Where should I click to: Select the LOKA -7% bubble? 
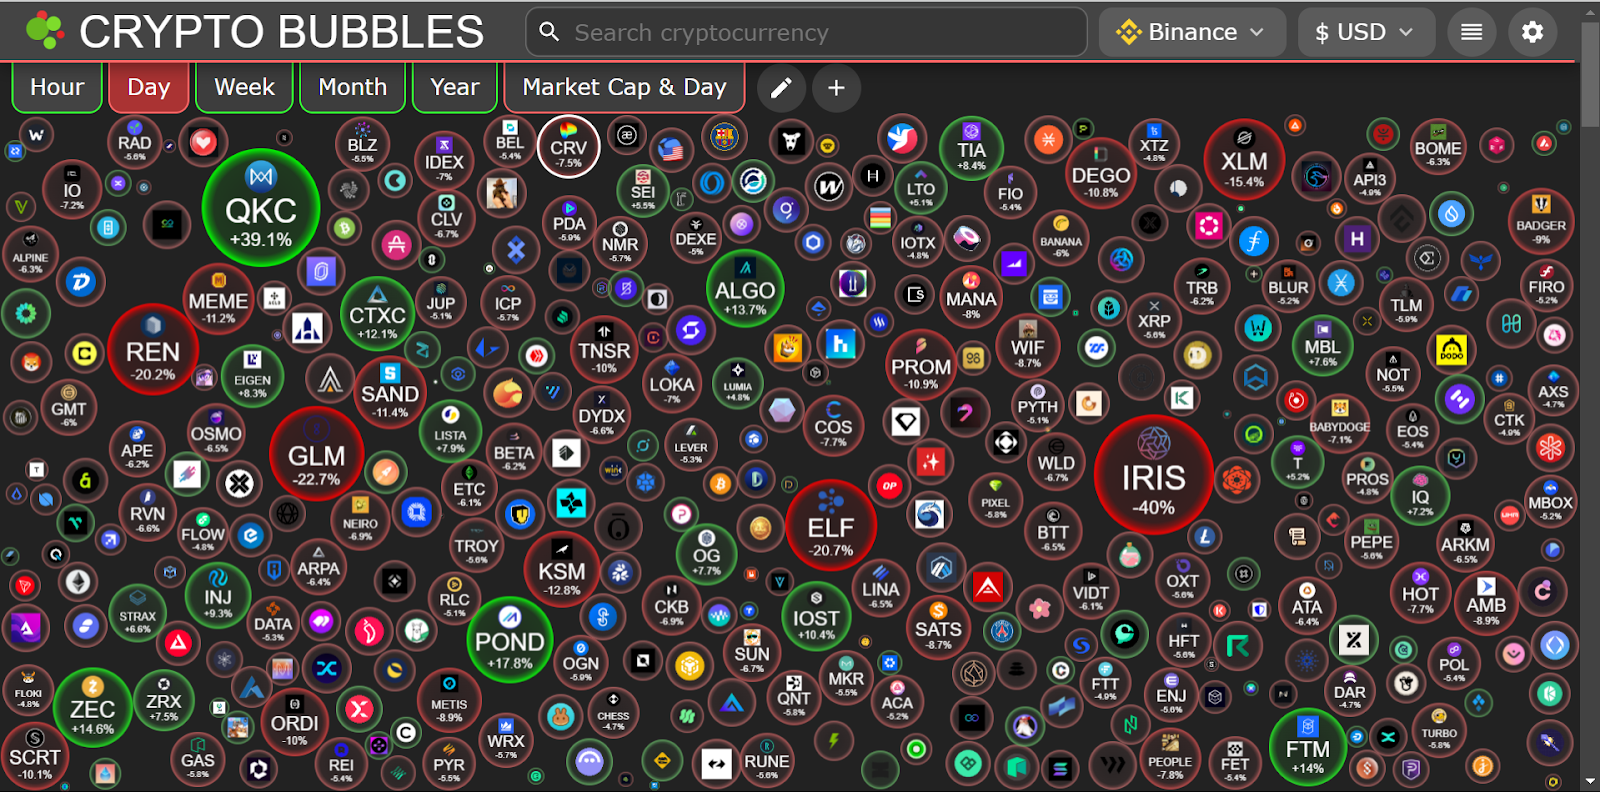[671, 383]
